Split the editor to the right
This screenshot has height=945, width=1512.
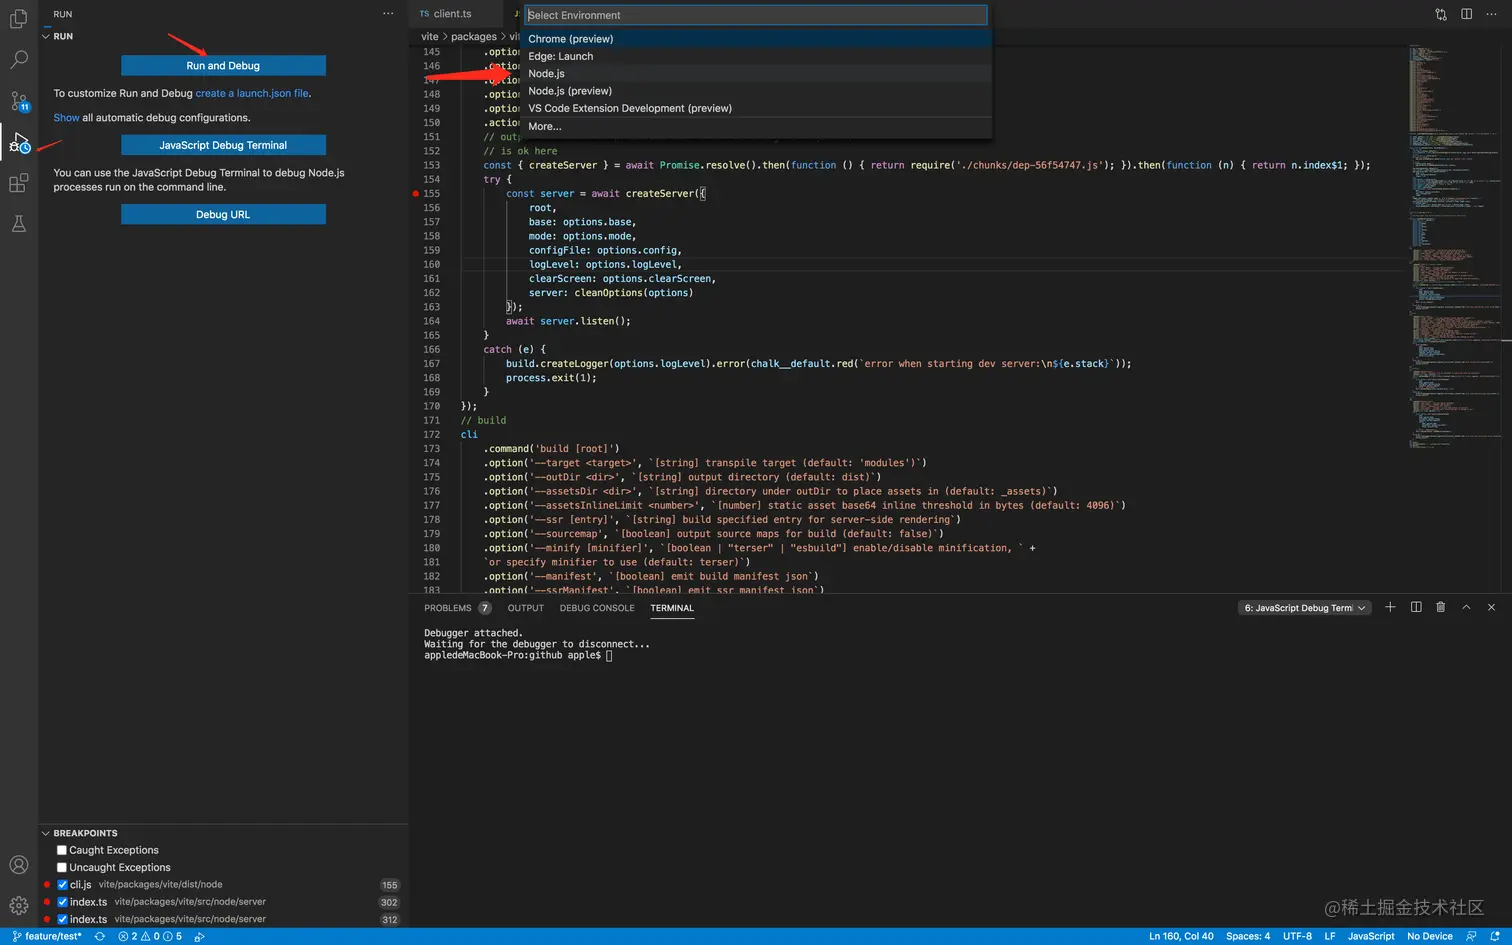1466,14
